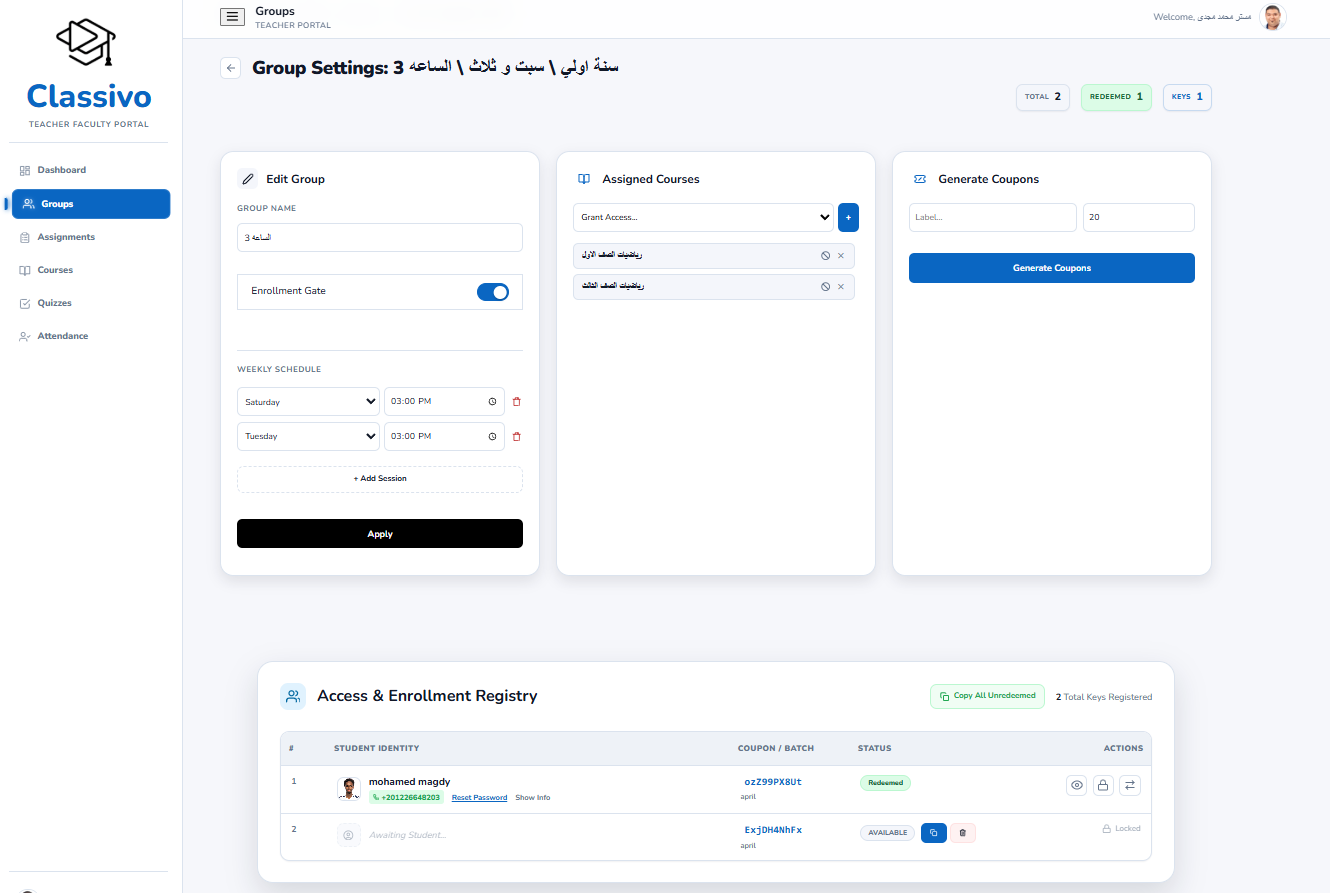The width and height of the screenshot is (1330, 893).
Task: Copy coupon ExjDH4NhFx with the blue copy icon
Action: [x=933, y=832]
